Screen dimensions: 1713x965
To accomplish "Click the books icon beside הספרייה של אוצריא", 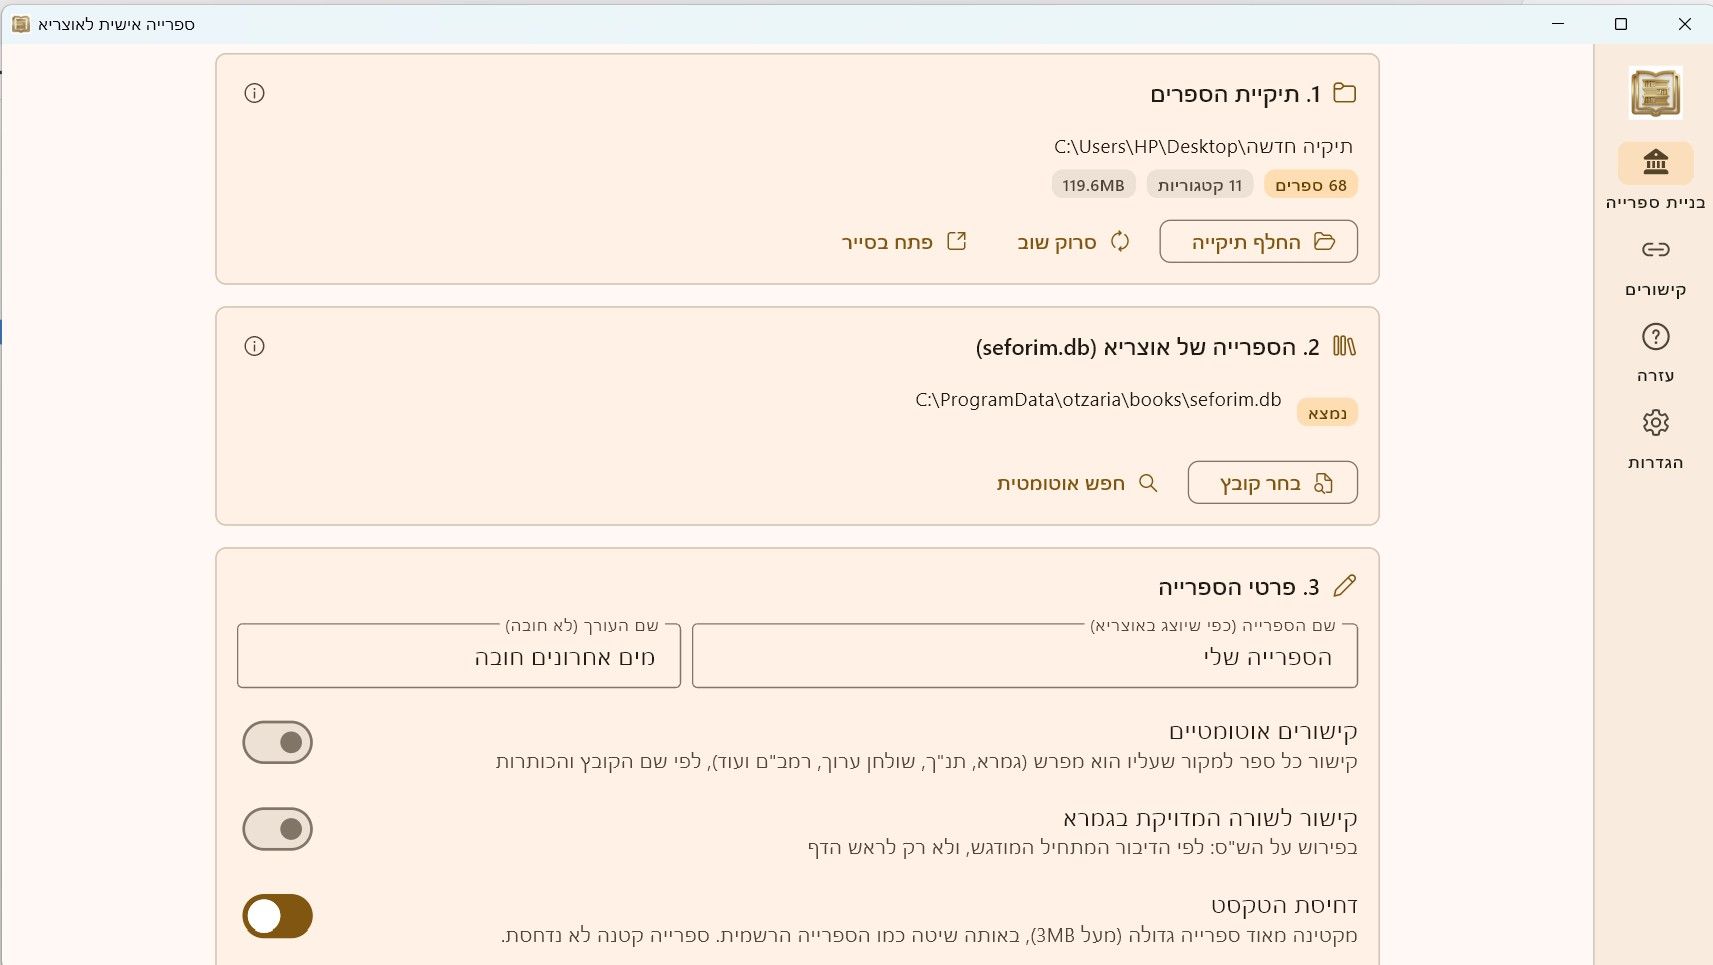I will [x=1345, y=346].
